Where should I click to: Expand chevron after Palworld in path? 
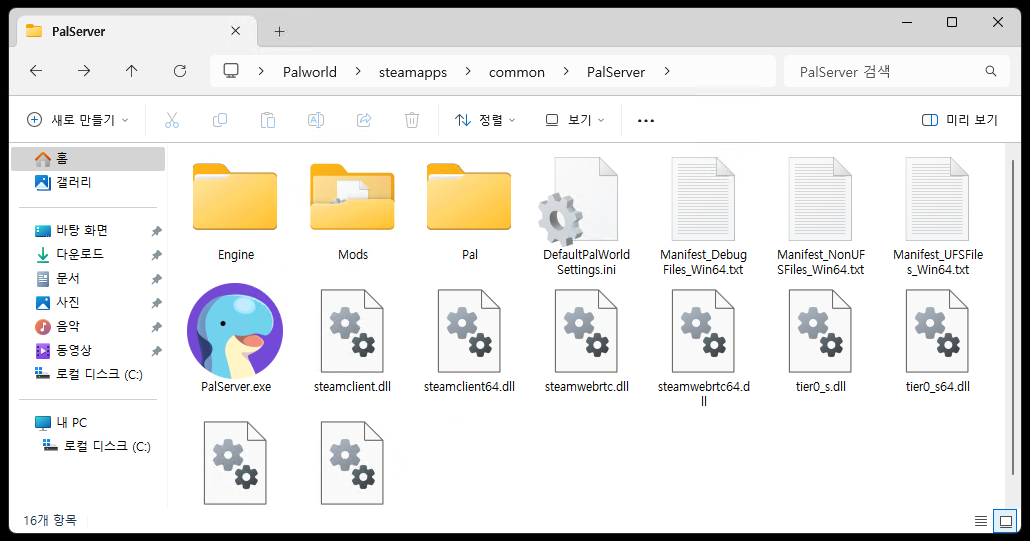coord(358,71)
